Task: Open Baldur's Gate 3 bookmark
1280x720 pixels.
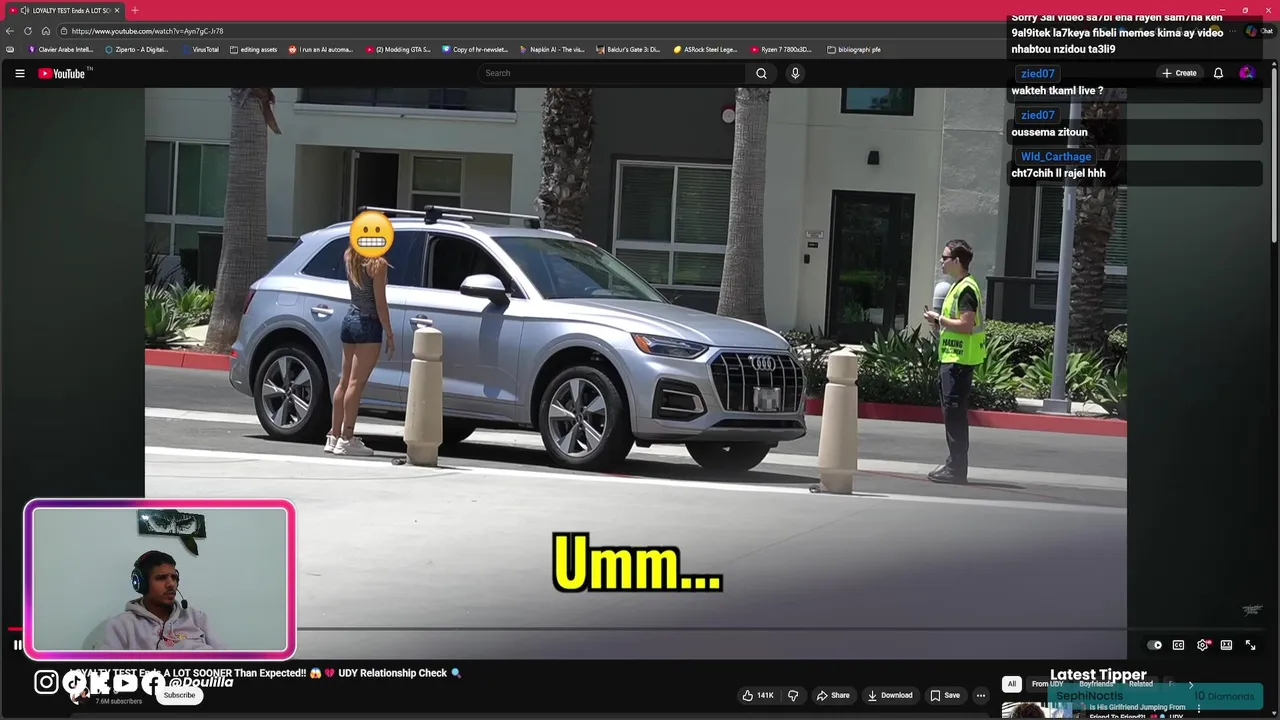Action: coord(629,49)
